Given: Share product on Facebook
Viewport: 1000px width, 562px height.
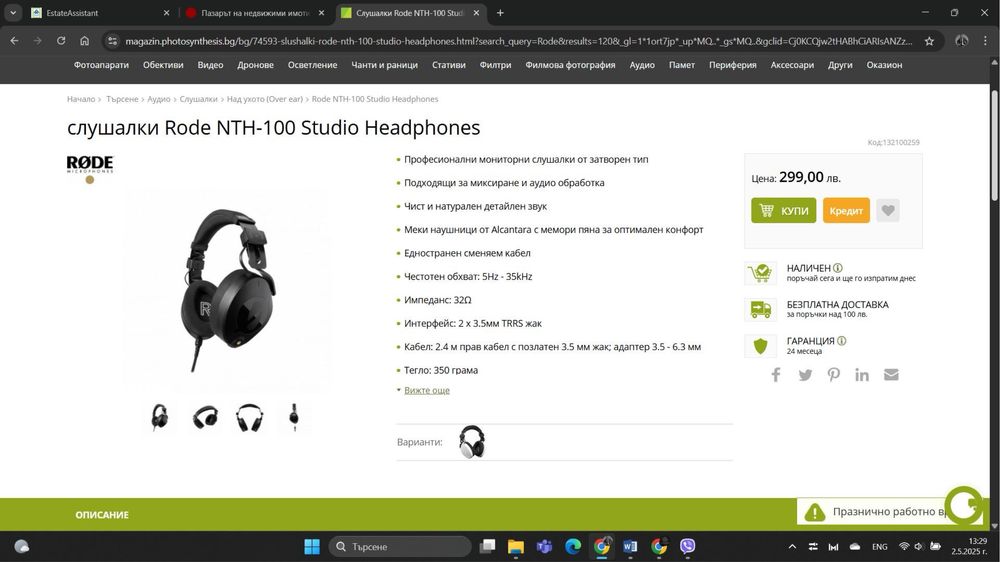Looking at the screenshot, I should 776,374.
